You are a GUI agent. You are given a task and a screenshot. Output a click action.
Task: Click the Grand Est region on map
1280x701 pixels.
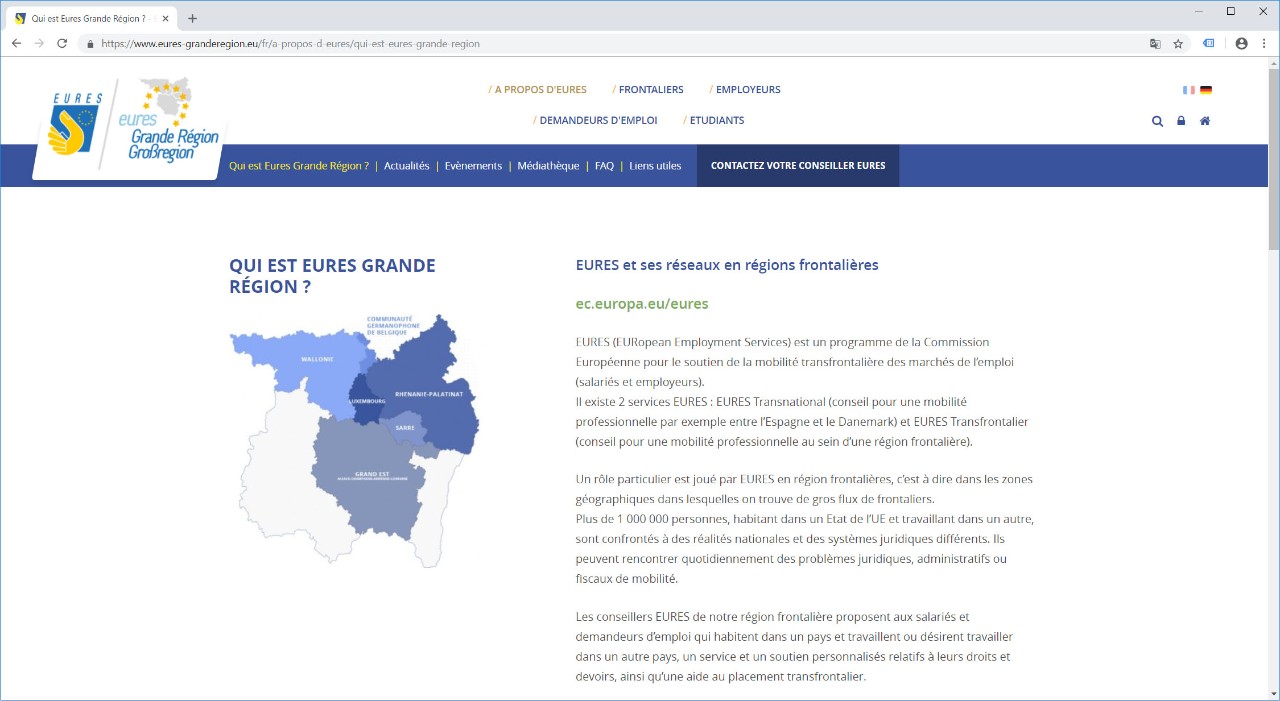(x=370, y=477)
